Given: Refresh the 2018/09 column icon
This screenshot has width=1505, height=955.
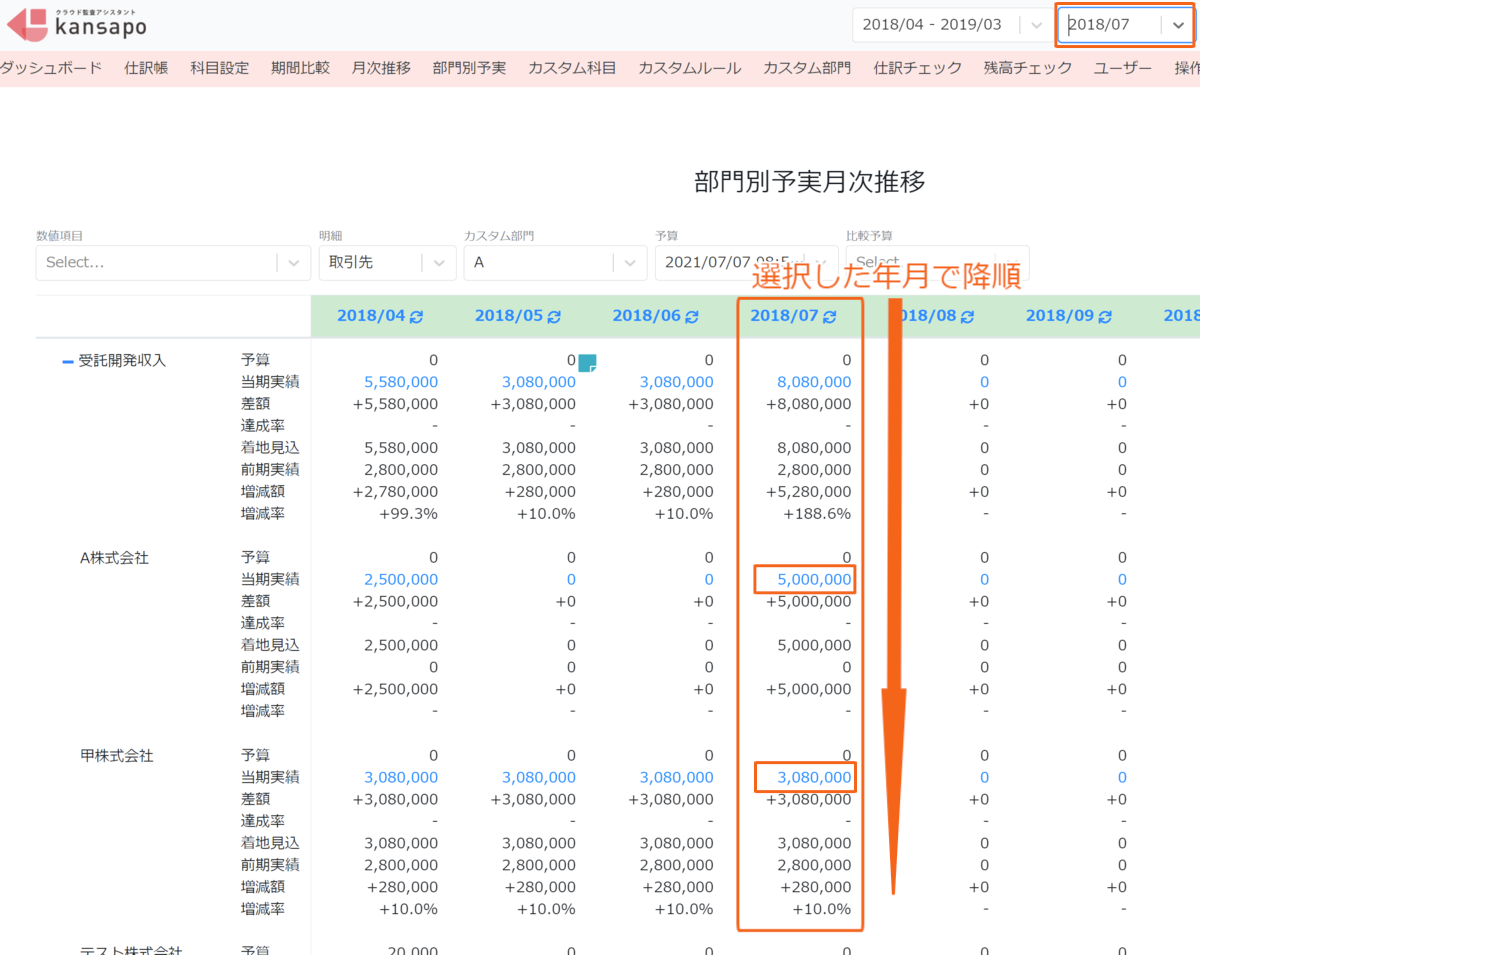Looking at the screenshot, I should [x=1105, y=316].
